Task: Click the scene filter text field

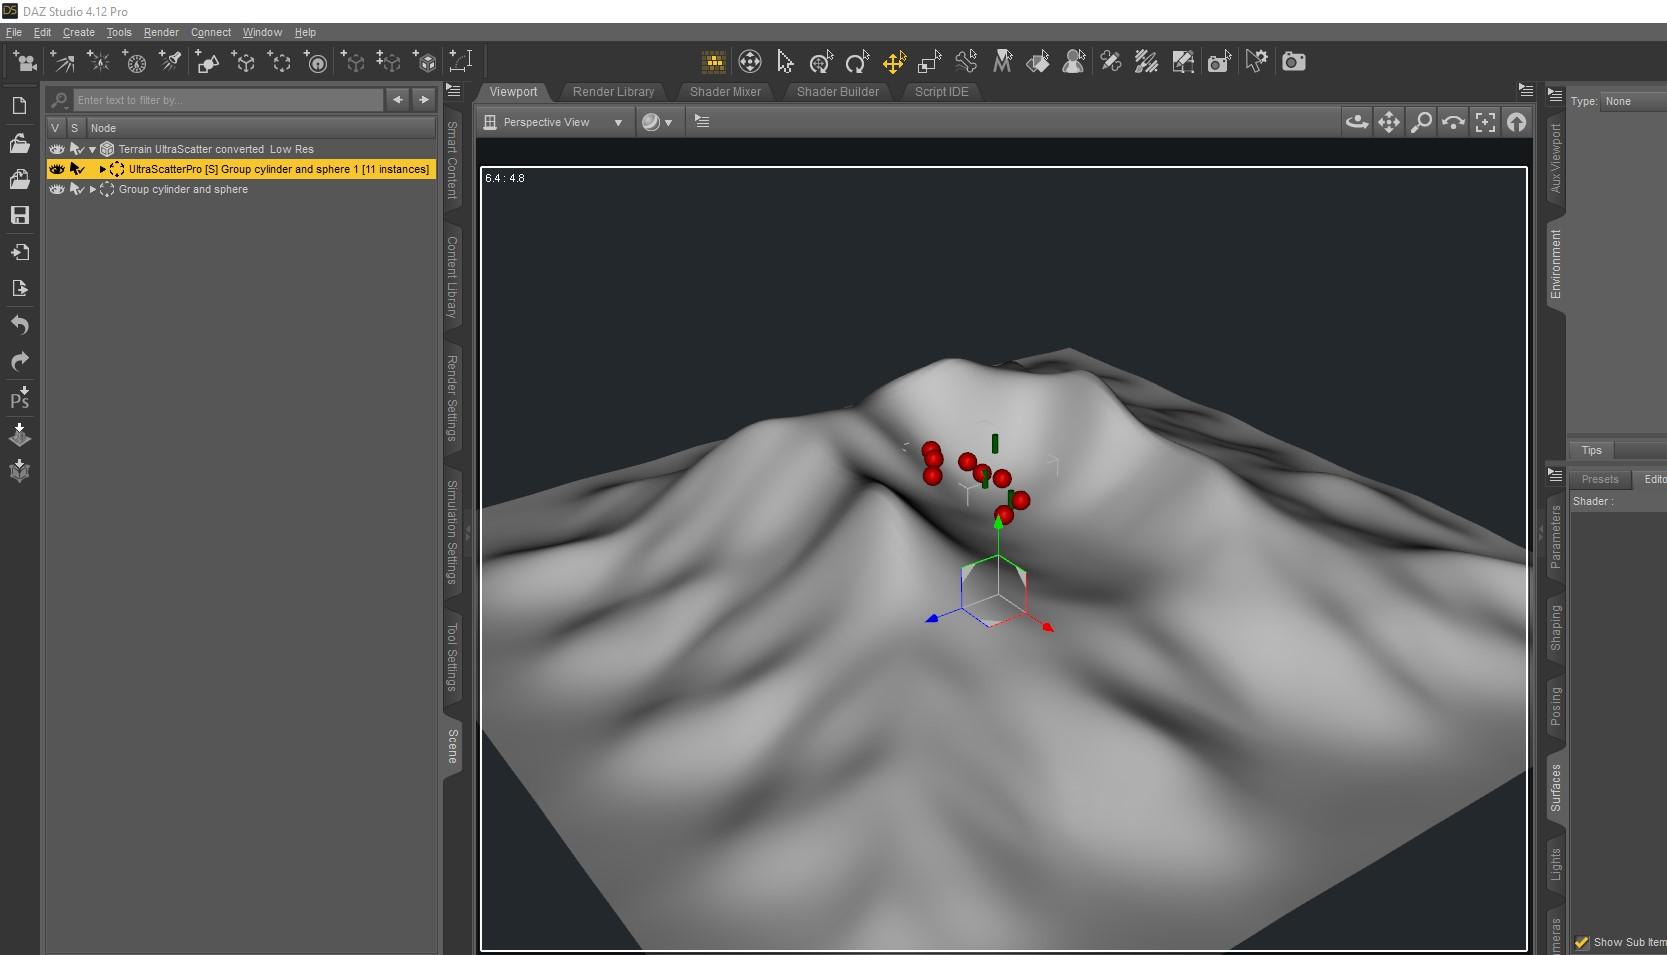Action: pos(229,100)
